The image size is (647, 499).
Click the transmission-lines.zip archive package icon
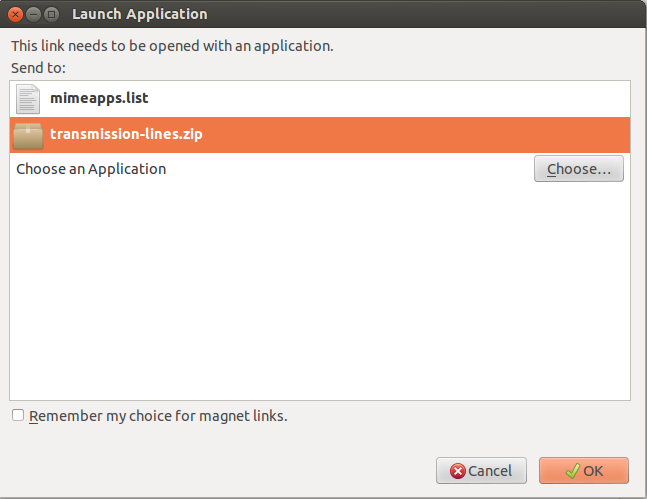click(28, 134)
